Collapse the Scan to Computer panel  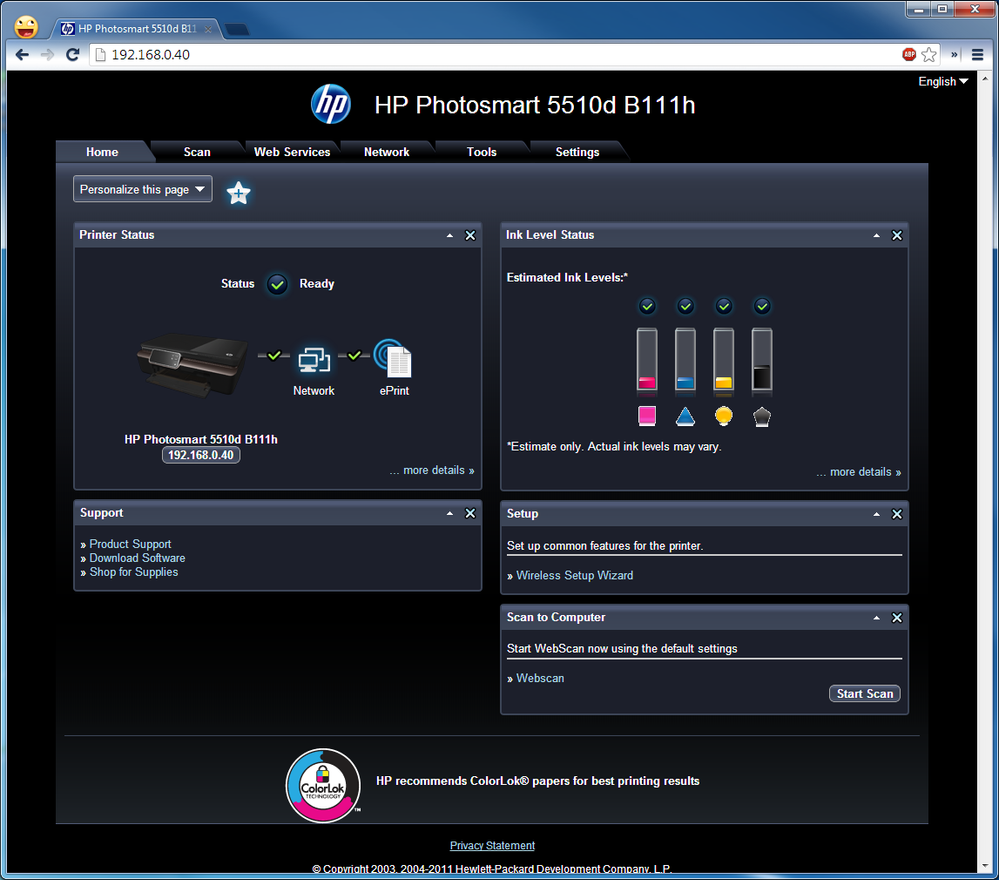point(877,618)
